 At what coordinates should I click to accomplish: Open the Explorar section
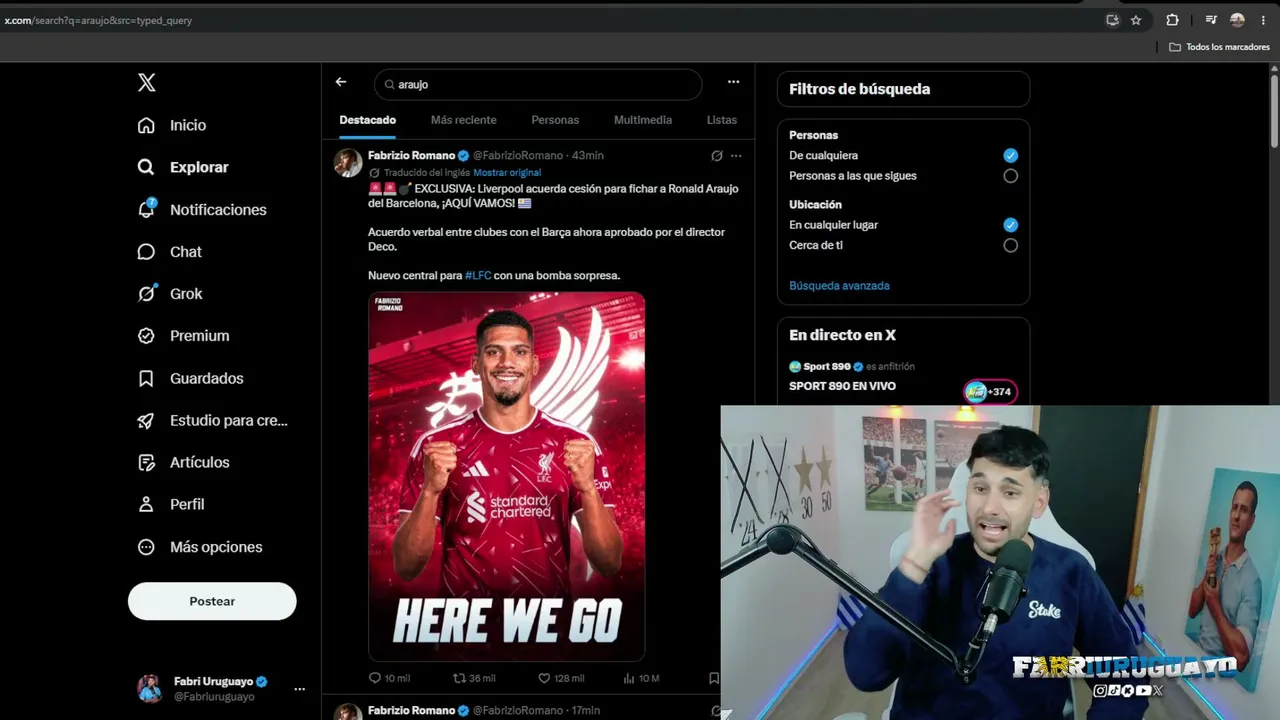click(183, 167)
